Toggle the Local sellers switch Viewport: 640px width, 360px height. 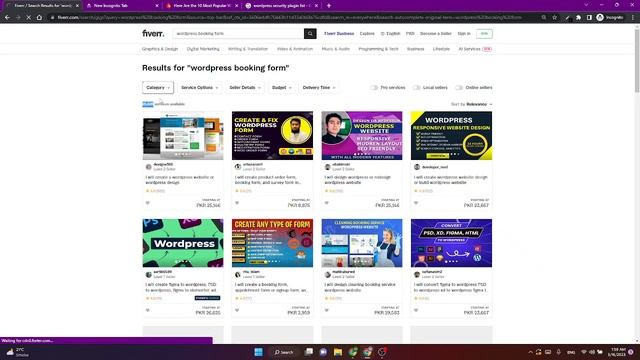416,87
